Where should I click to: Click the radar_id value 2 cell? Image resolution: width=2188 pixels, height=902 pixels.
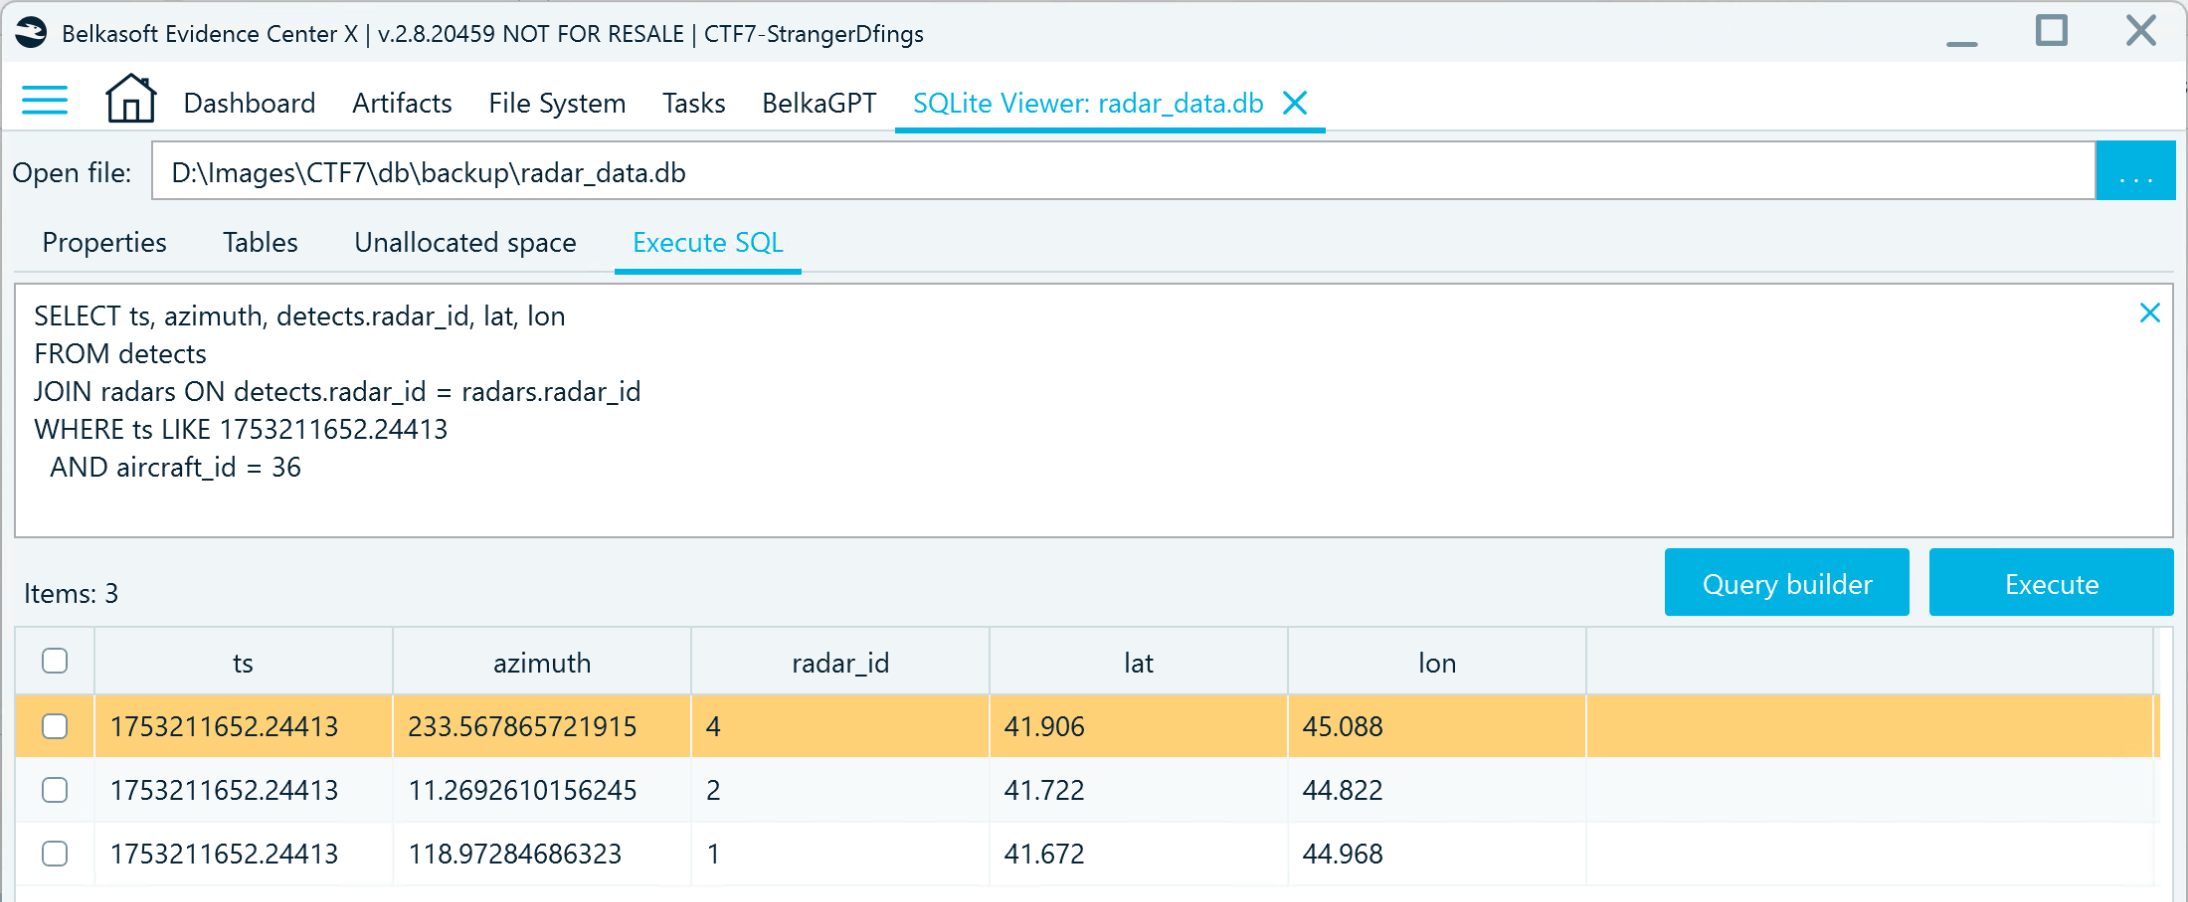click(x=840, y=790)
